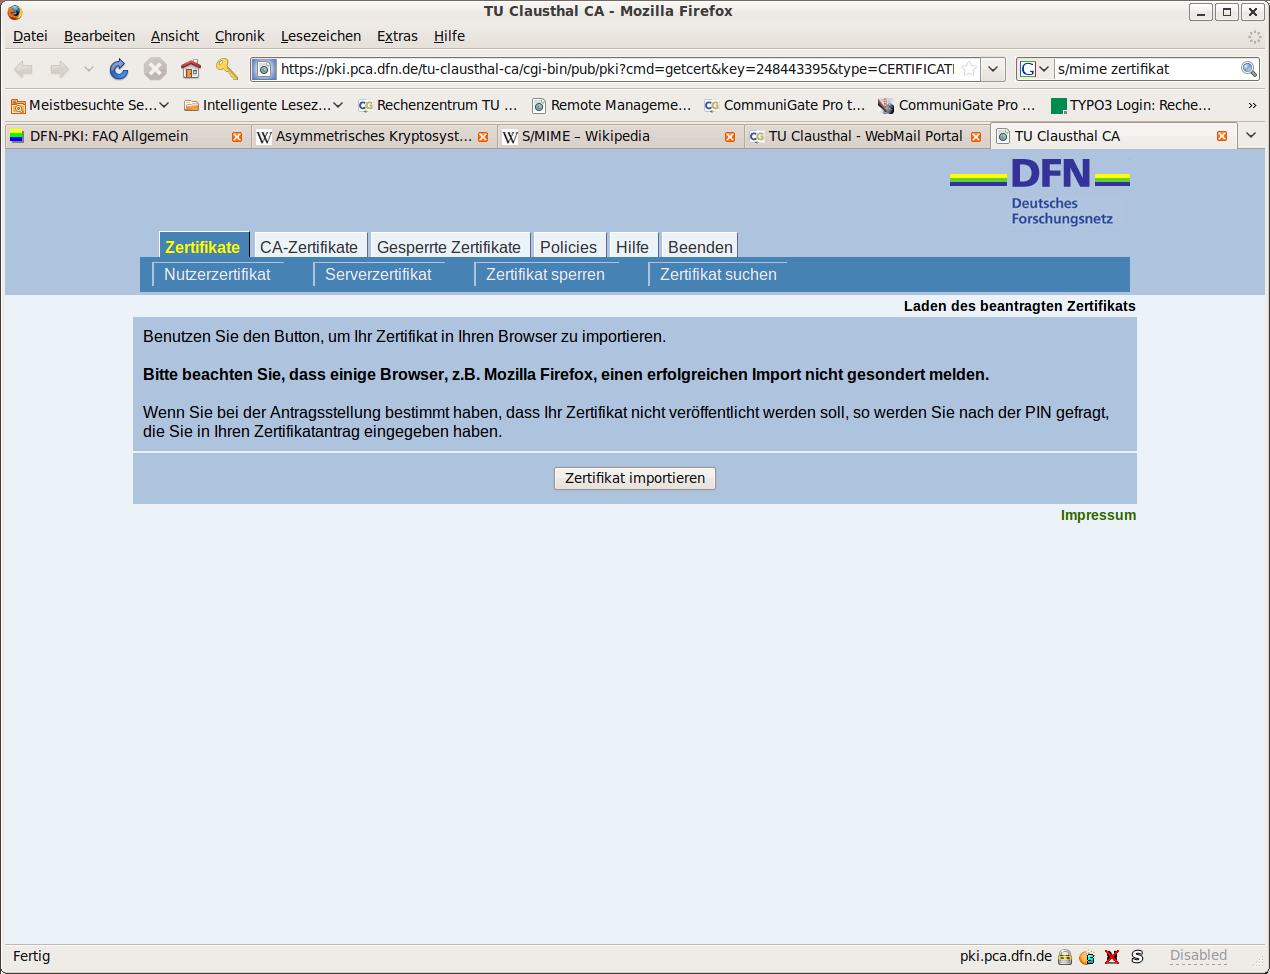Open the Impressum link
The width and height of the screenshot is (1270, 974).
click(1098, 515)
